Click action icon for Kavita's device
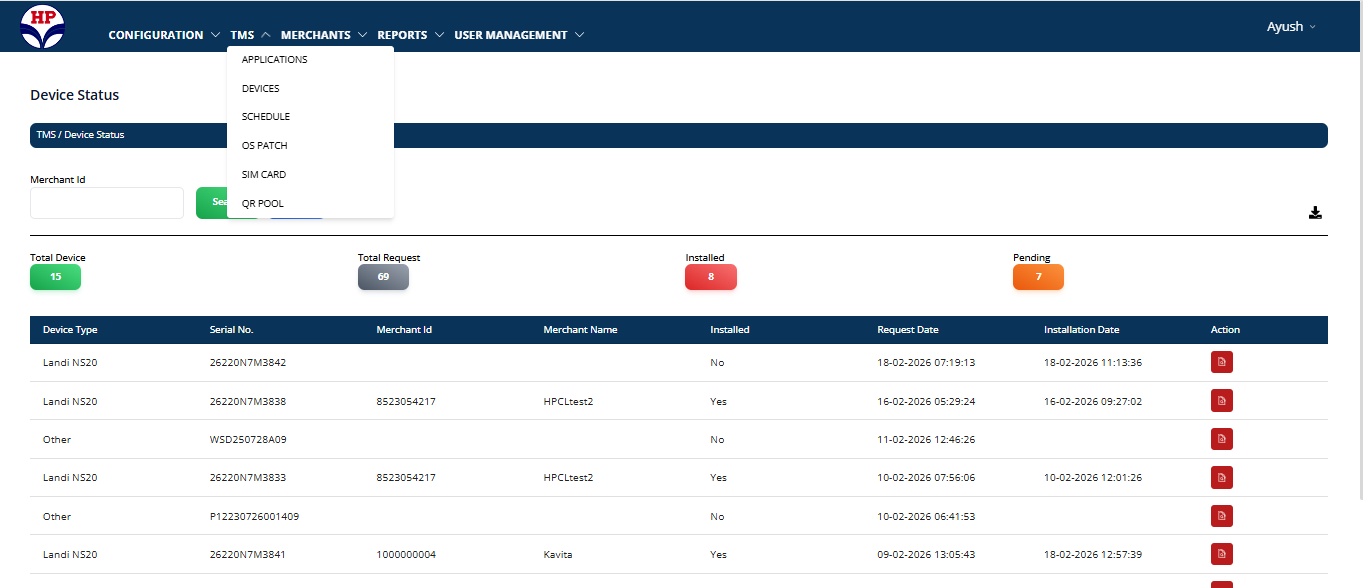The height and width of the screenshot is (588, 1363). (1221, 554)
